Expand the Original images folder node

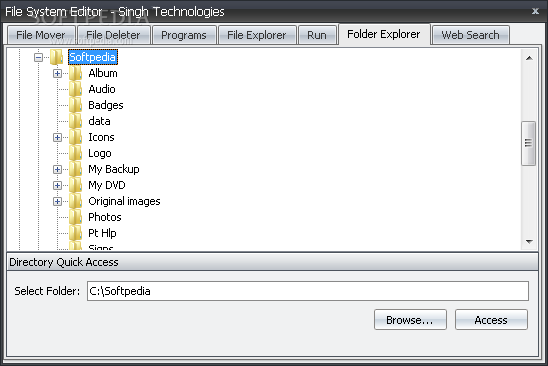(x=57, y=201)
